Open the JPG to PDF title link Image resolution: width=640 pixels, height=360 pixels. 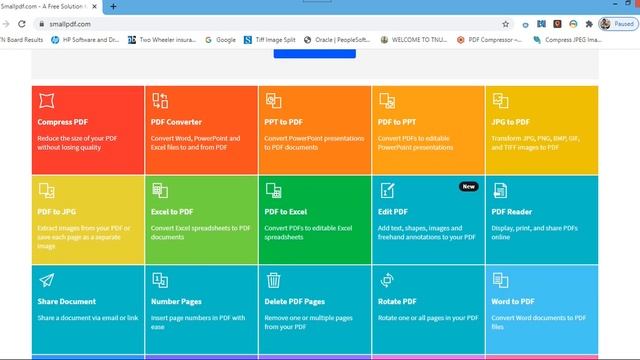point(510,122)
